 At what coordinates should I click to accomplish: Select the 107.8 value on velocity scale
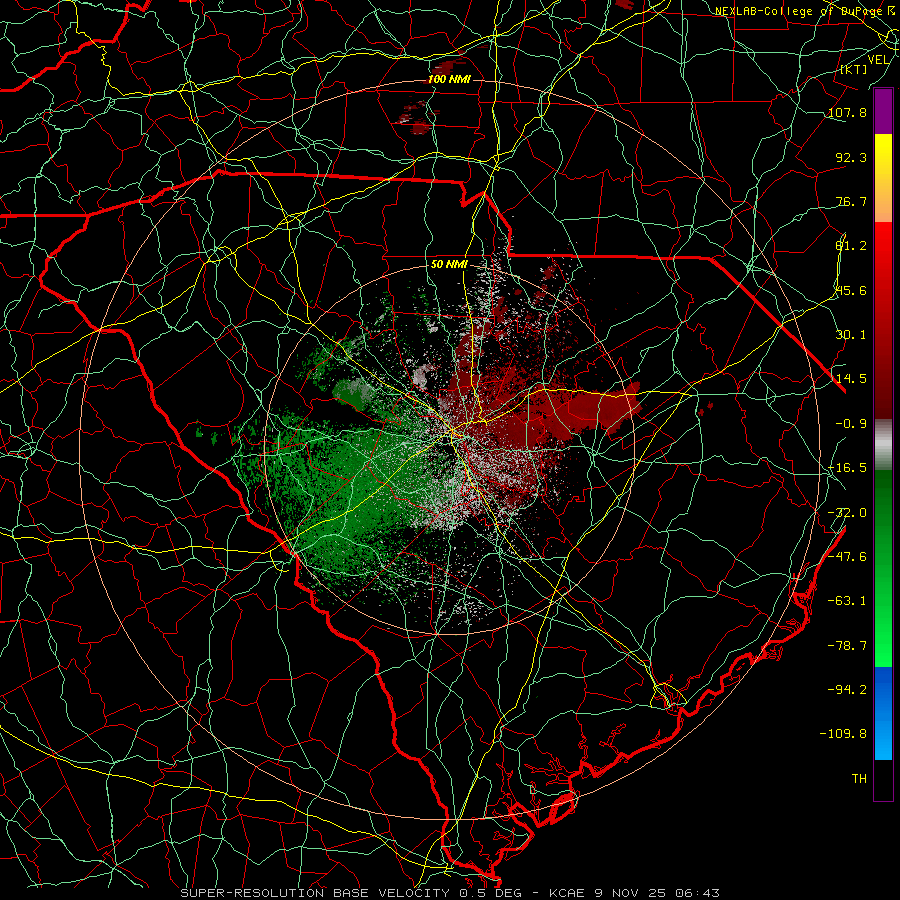click(847, 112)
